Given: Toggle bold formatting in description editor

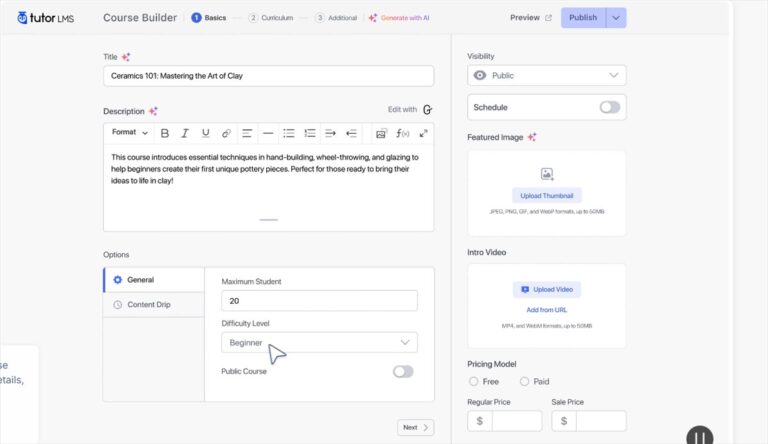Looking at the screenshot, I should click(165, 133).
